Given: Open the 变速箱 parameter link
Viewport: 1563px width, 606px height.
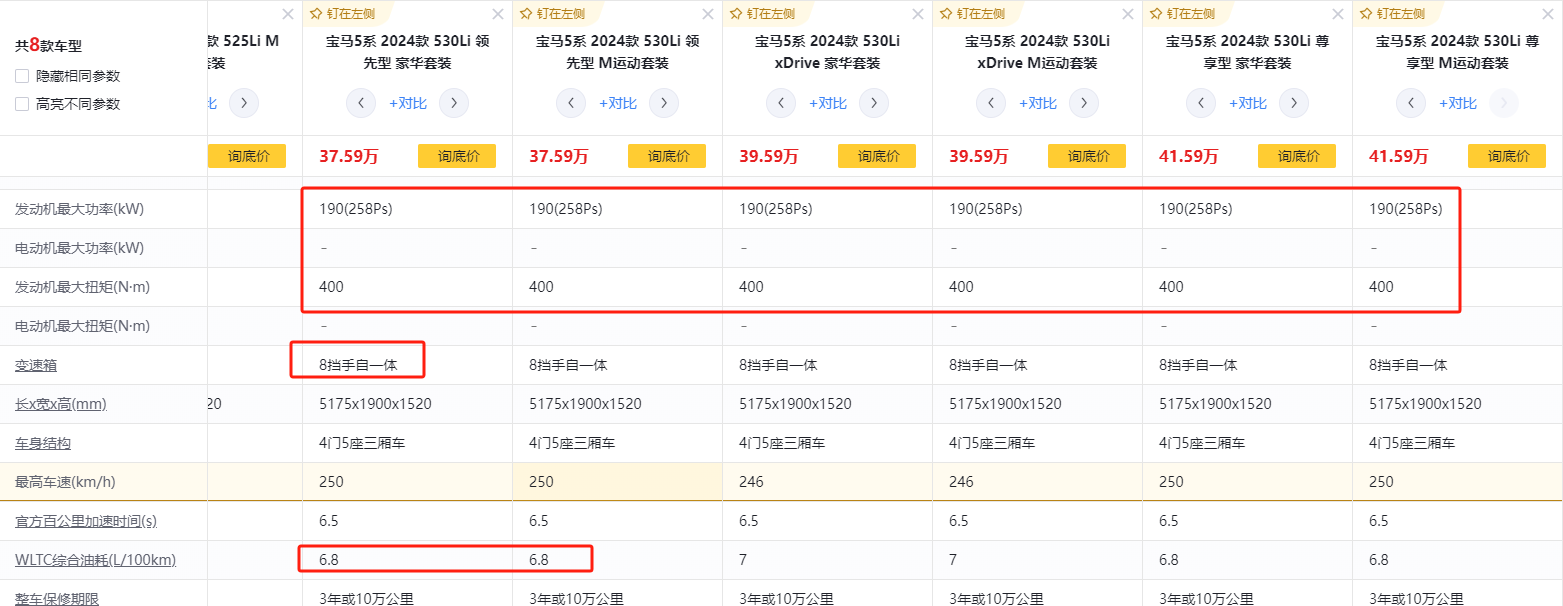Looking at the screenshot, I should (36, 365).
